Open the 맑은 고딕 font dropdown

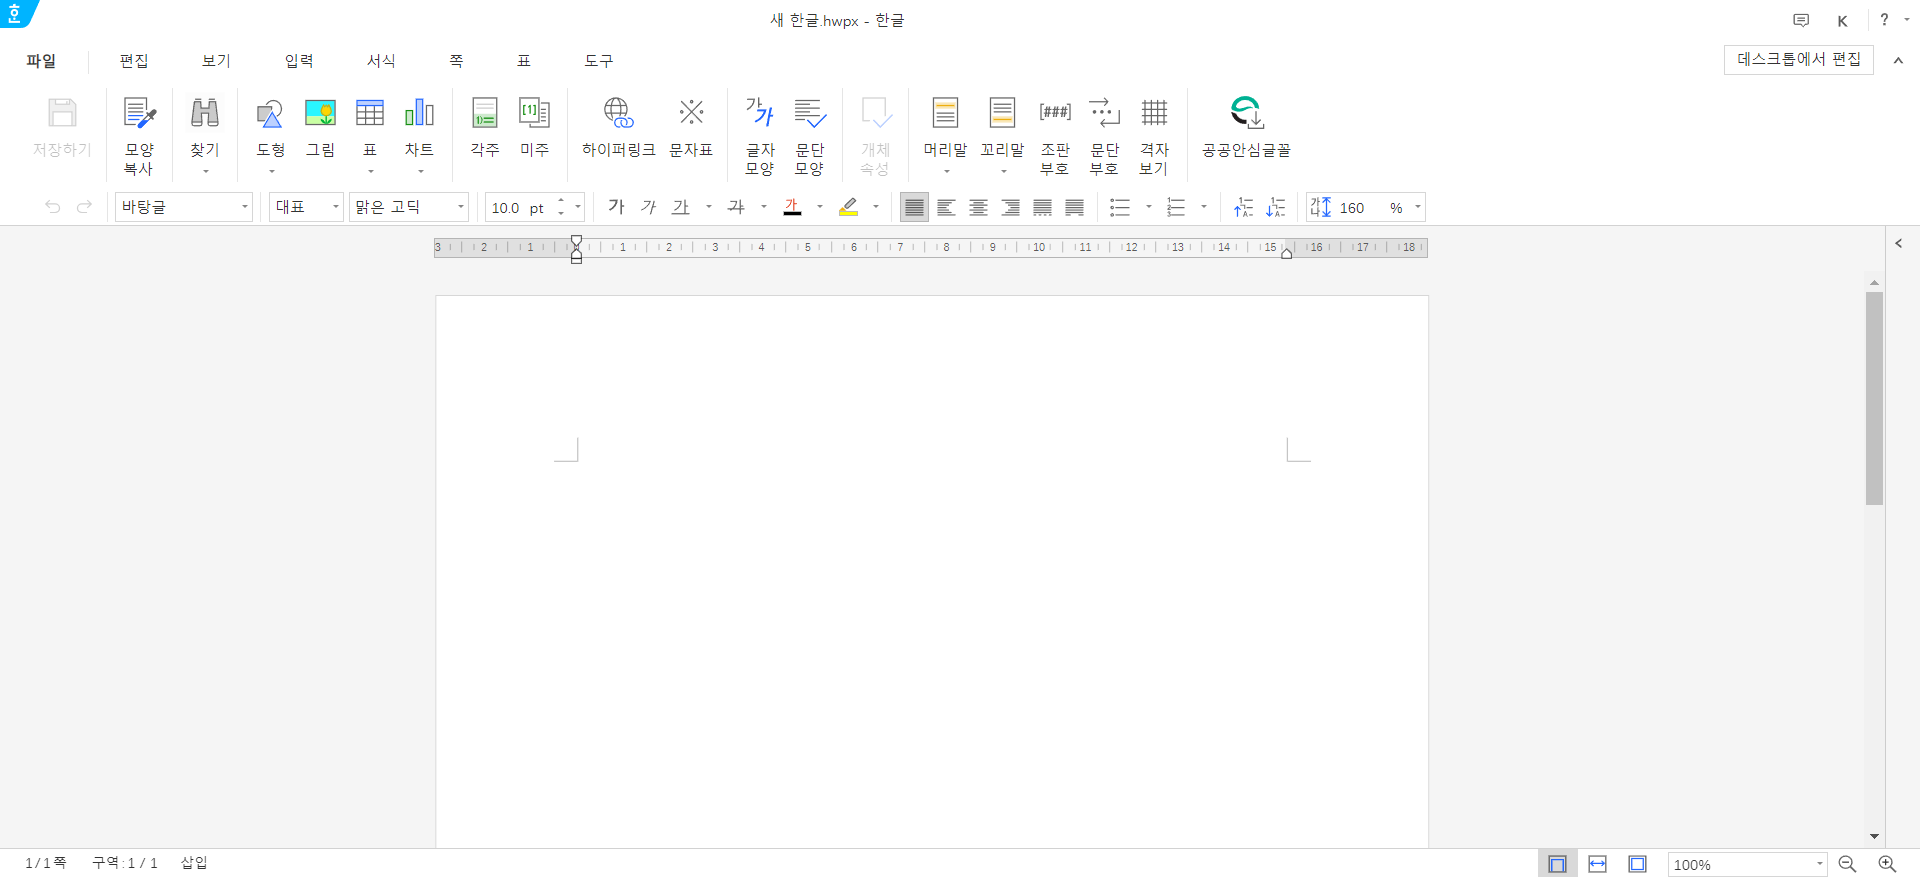coord(460,207)
